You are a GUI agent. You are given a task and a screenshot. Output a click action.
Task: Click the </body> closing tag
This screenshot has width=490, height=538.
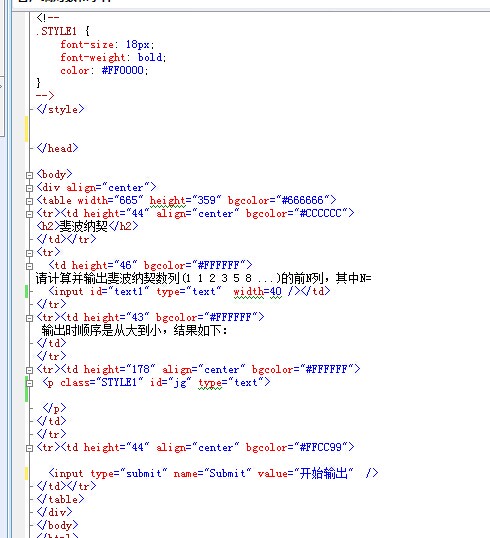coord(57,525)
